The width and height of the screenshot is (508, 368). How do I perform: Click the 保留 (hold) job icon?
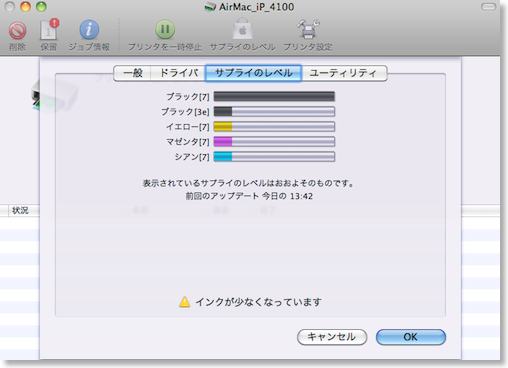49,29
